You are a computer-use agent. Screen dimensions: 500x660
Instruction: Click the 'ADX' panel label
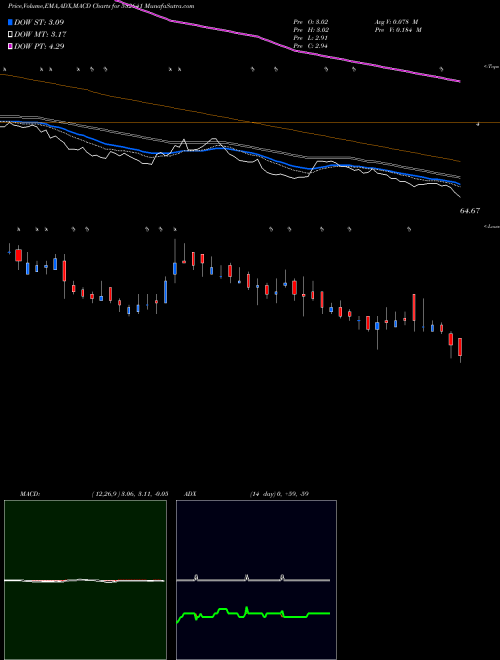(190, 494)
